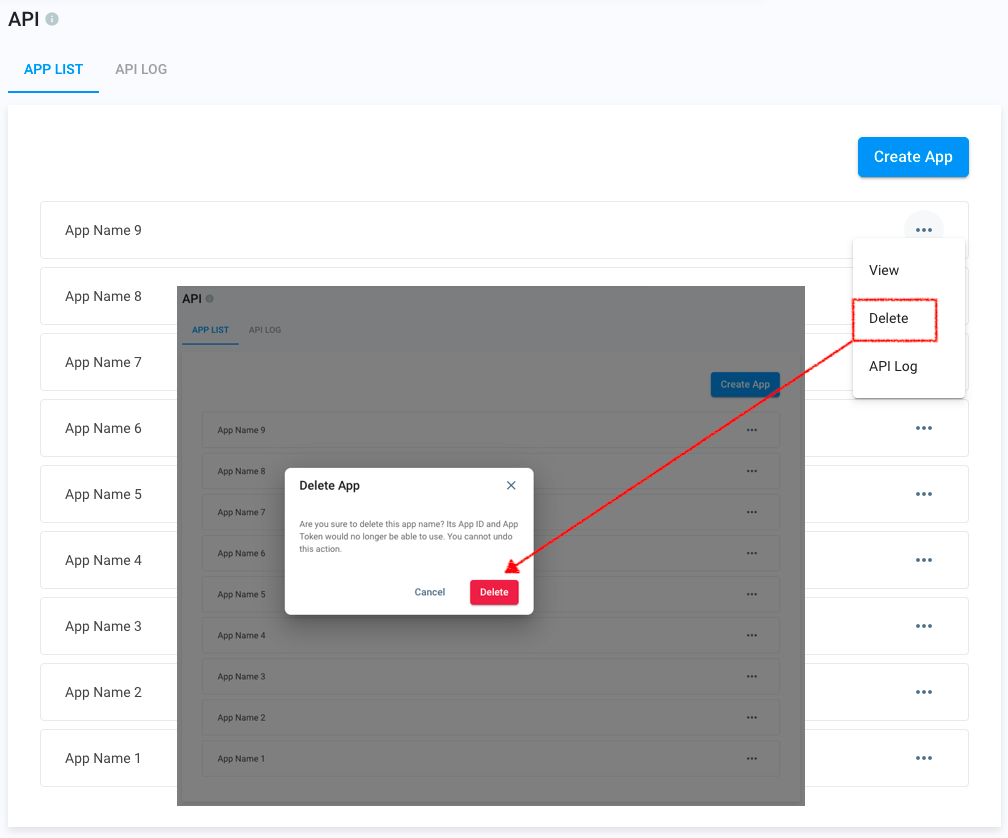The height and width of the screenshot is (838, 1008).
Task: Open the three-dot menu for App Name 1 in main list
Action: [924, 758]
